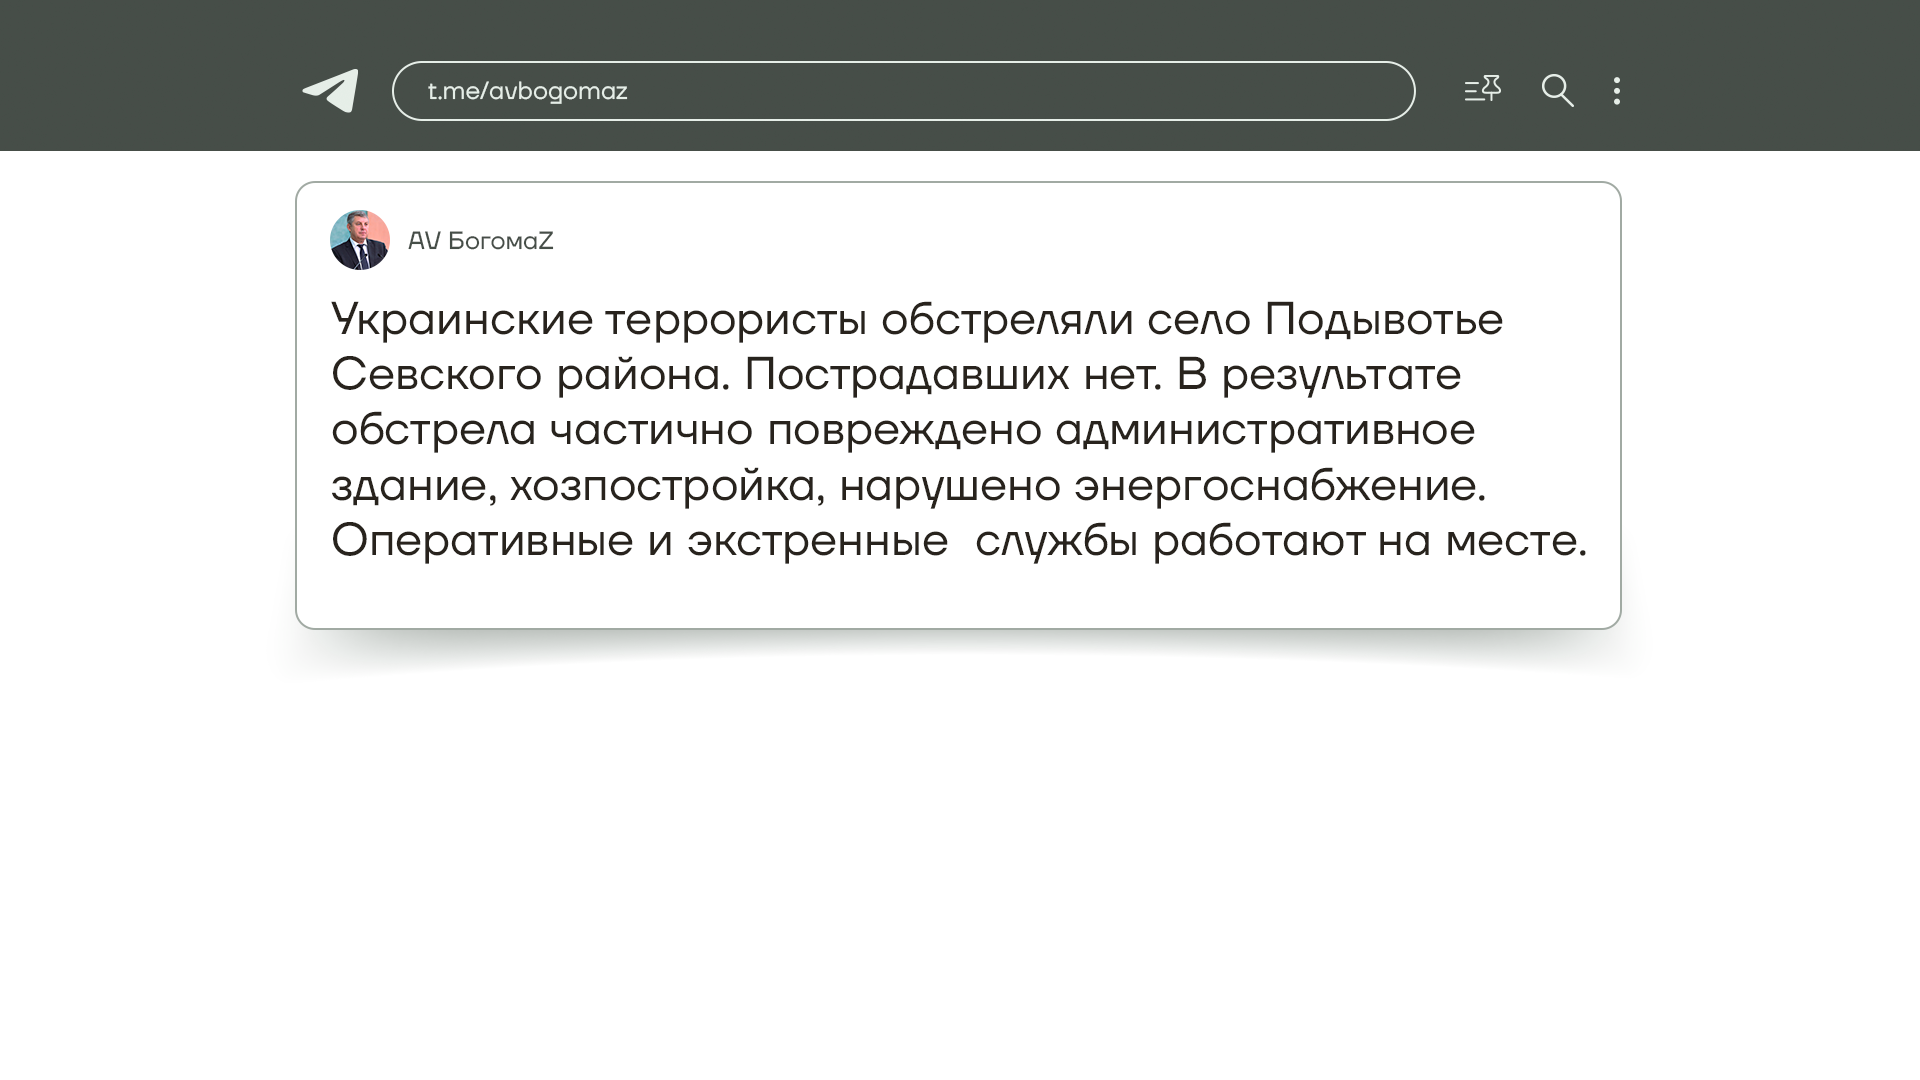
Task: Click the word "экстренные" in the post
Action: 817,541
